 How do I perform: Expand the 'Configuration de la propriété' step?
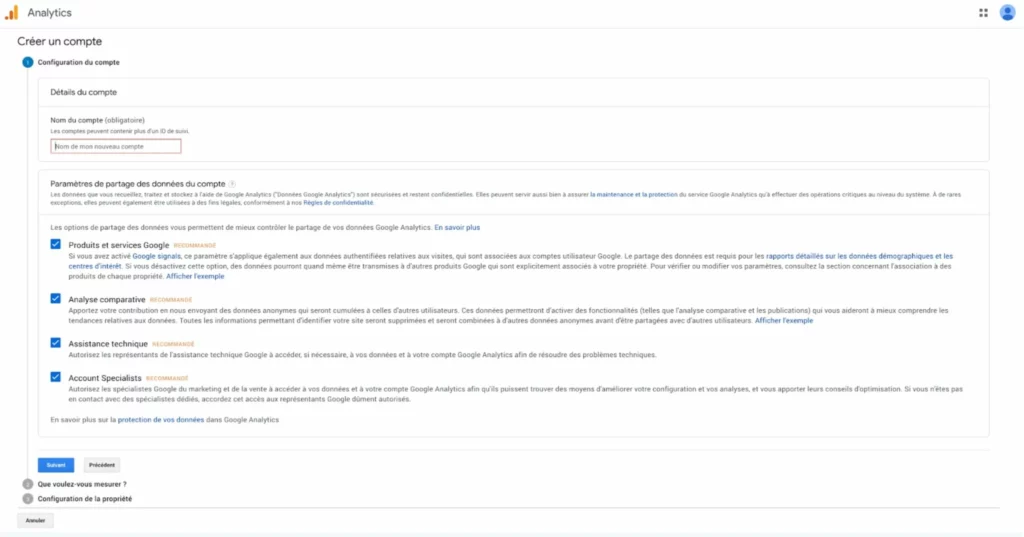coord(85,498)
